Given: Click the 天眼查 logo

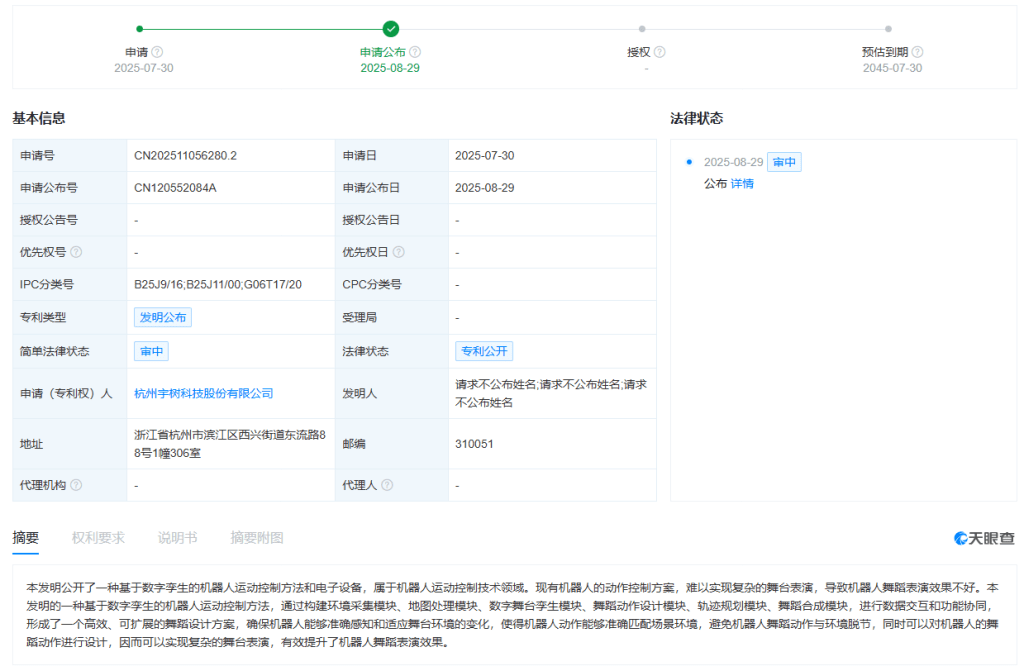Looking at the screenshot, I should tap(984, 538).
